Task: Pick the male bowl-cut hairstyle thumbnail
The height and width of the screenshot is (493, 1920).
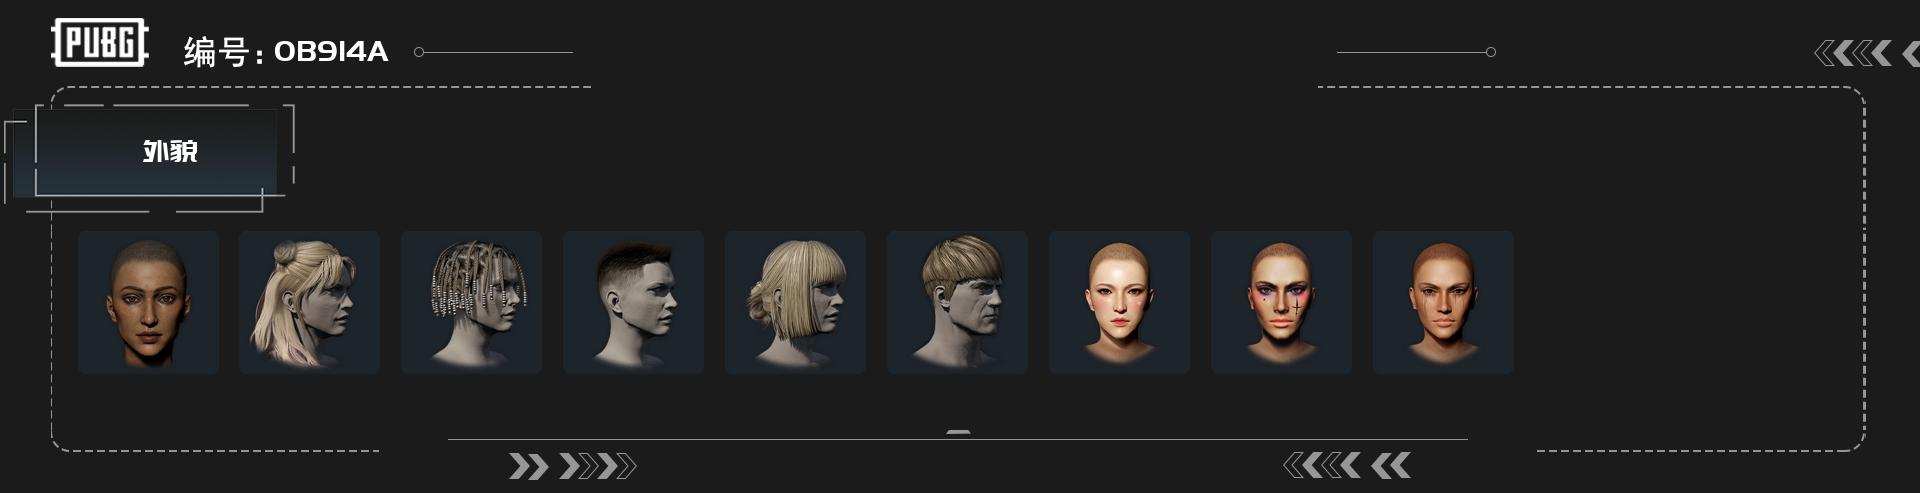Action: [x=957, y=303]
